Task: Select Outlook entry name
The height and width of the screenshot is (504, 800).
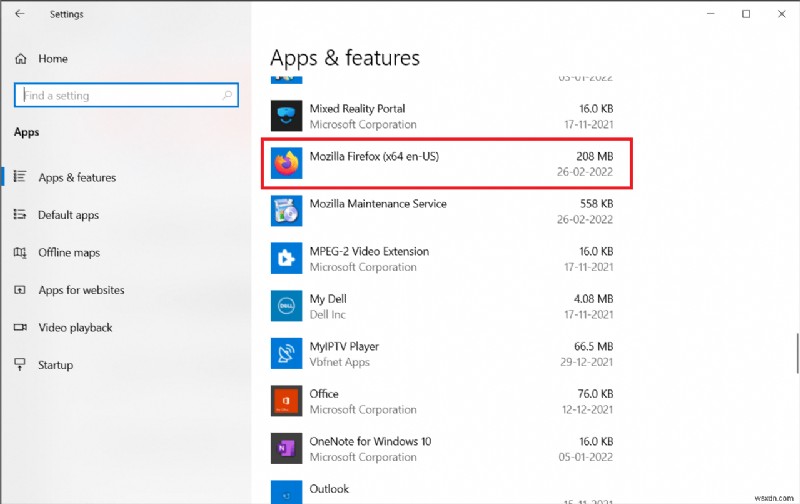Action: [x=329, y=489]
